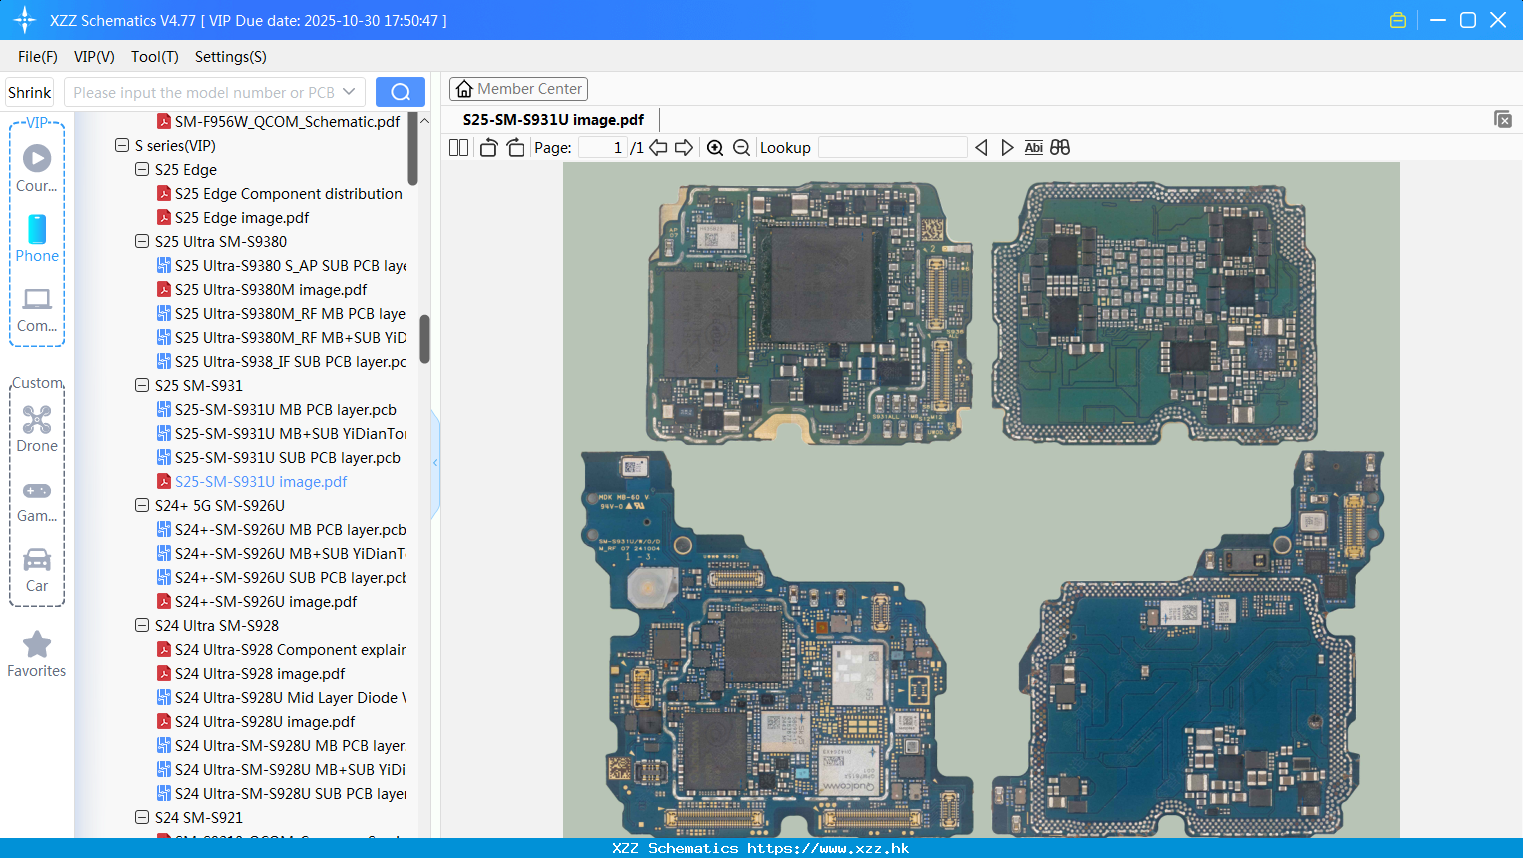The width and height of the screenshot is (1523, 858).
Task: Collapse the S25 Ultra SM-S9380 folder
Action: pos(141,241)
